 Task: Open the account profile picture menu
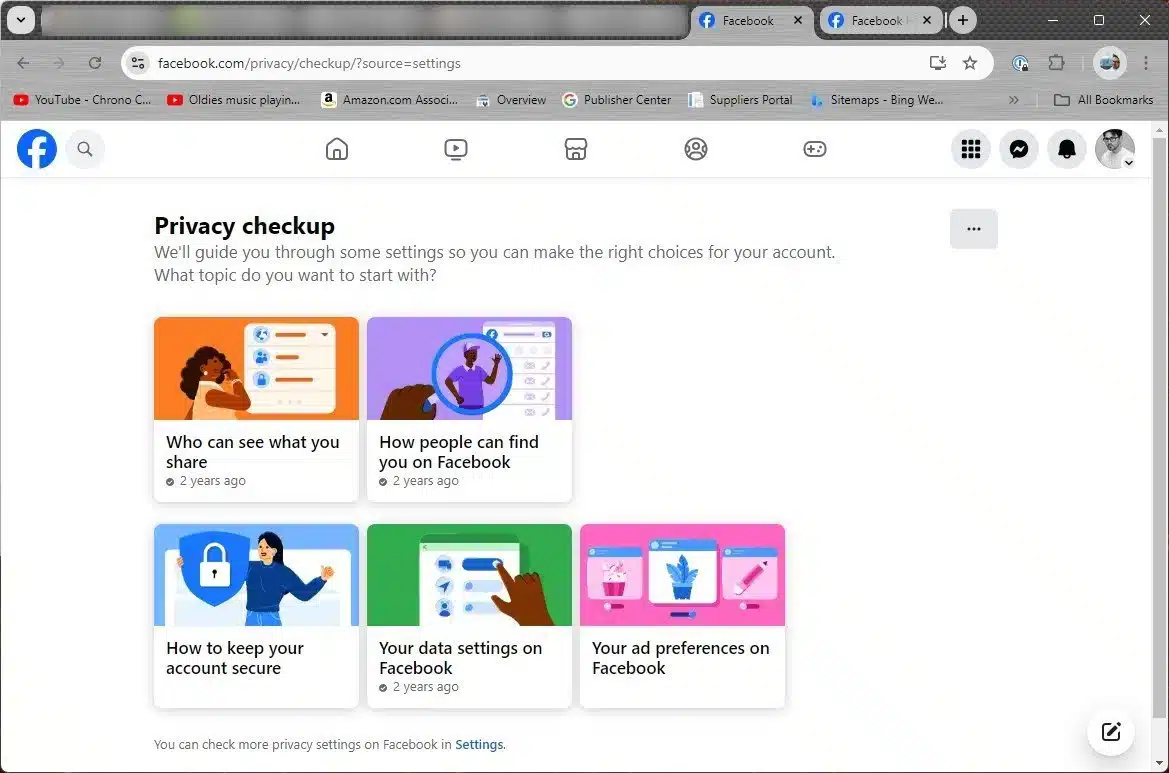[1115, 149]
